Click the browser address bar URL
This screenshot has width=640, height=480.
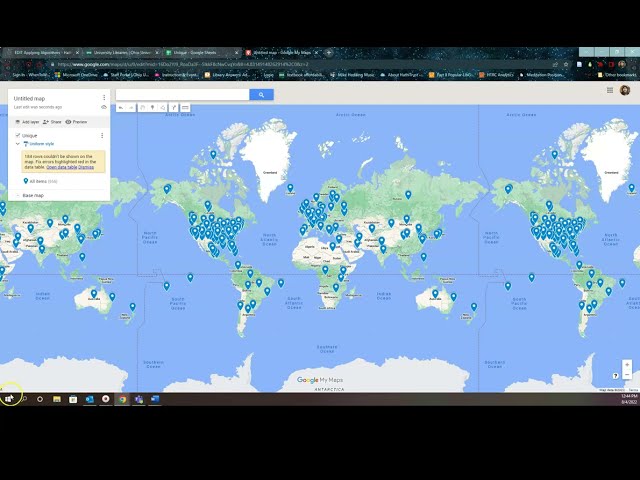[x=183, y=64]
